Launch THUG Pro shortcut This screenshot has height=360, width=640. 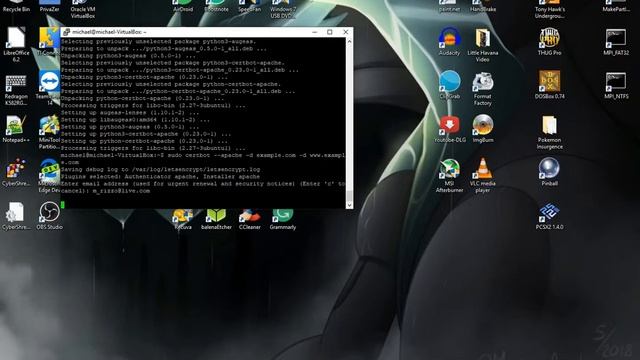coord(549,41)
